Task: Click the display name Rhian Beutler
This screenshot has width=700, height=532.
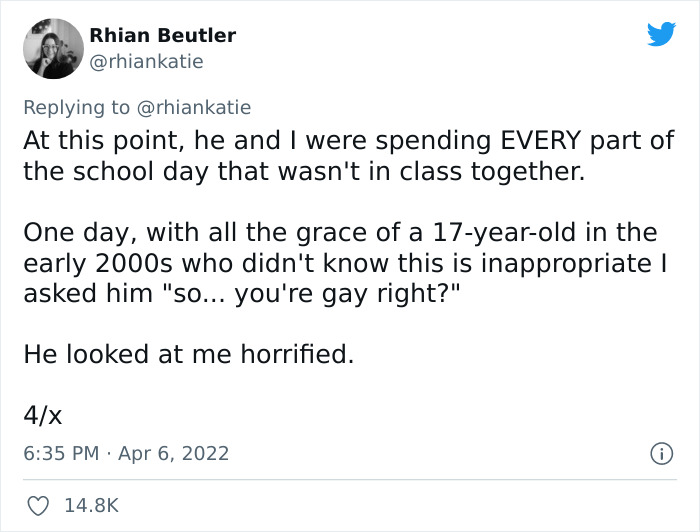Action: tap(163, 35)
